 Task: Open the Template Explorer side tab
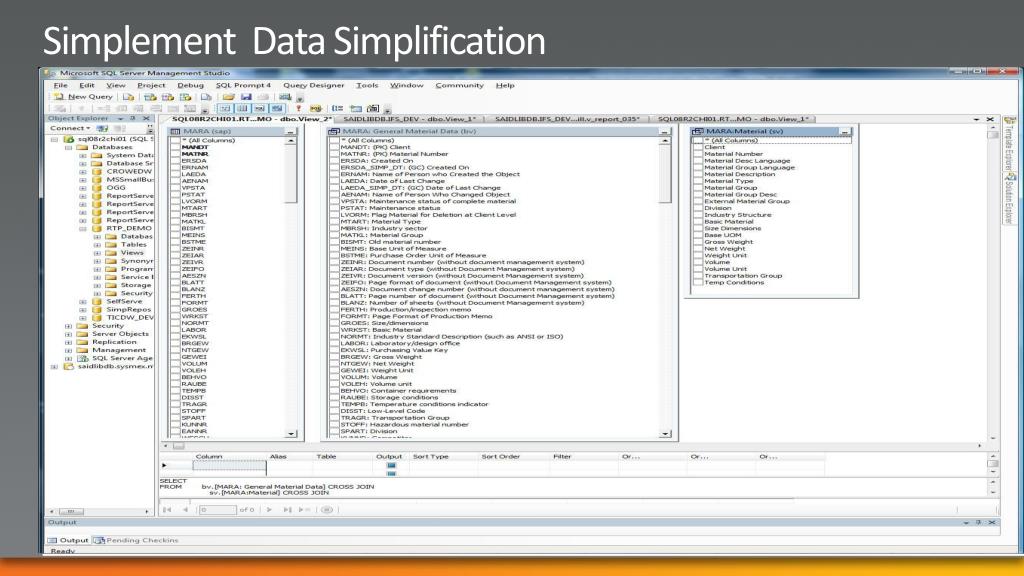click(1009, 146)
